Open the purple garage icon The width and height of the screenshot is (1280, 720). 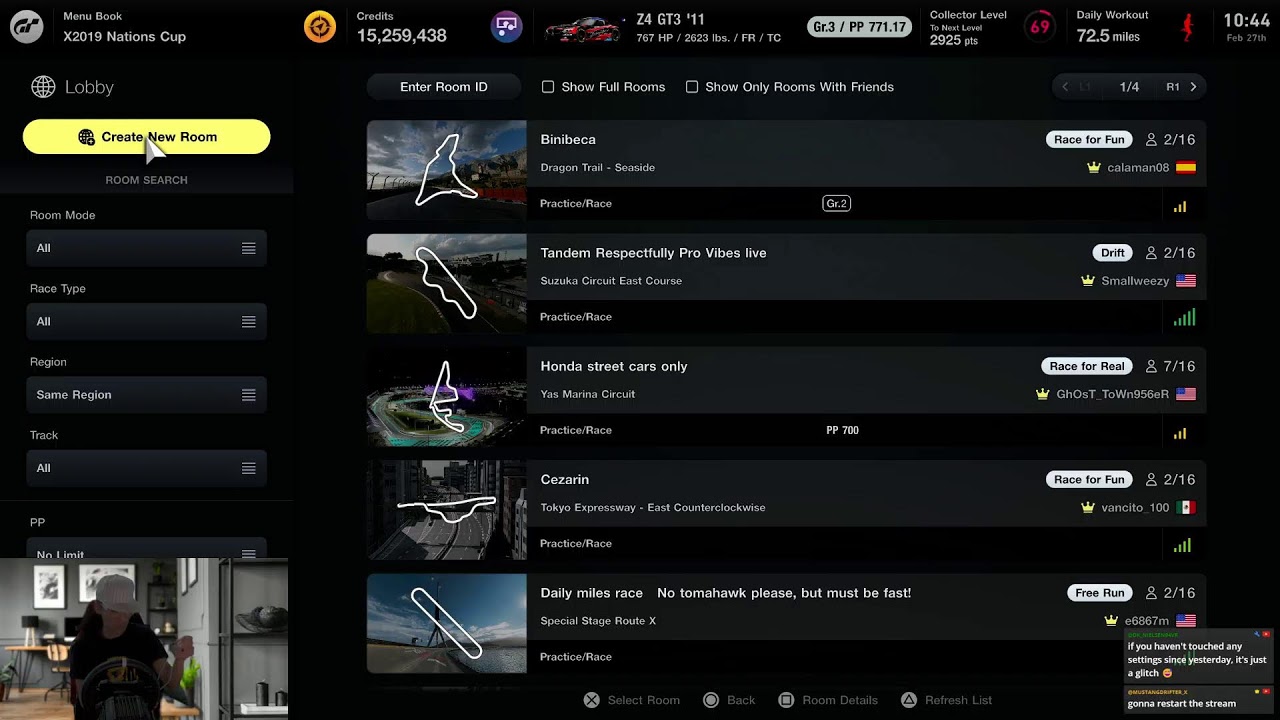(507, 26)
